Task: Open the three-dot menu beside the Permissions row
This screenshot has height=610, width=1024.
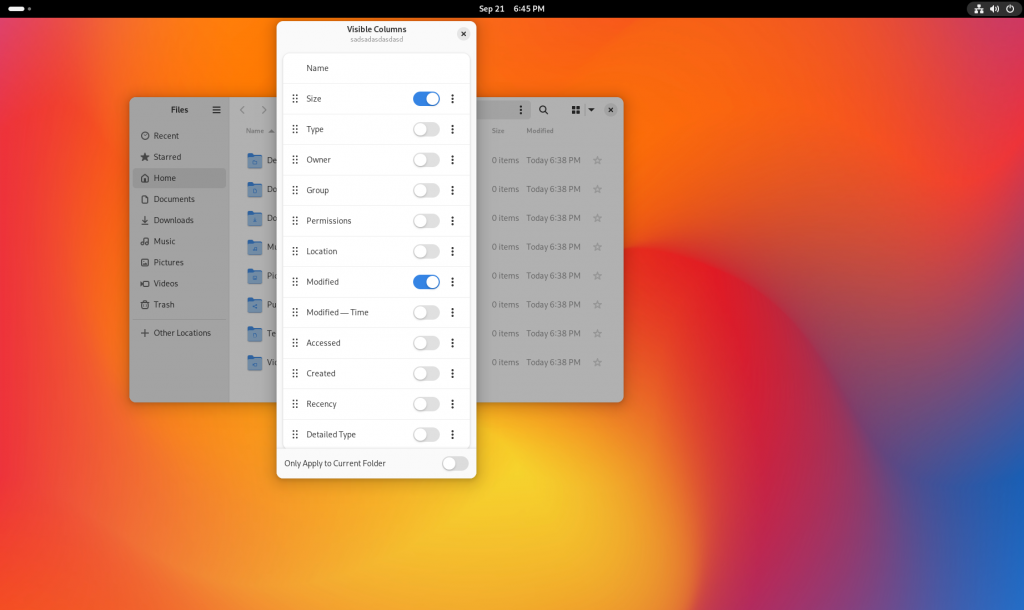Action: click(x=452, y=221)
